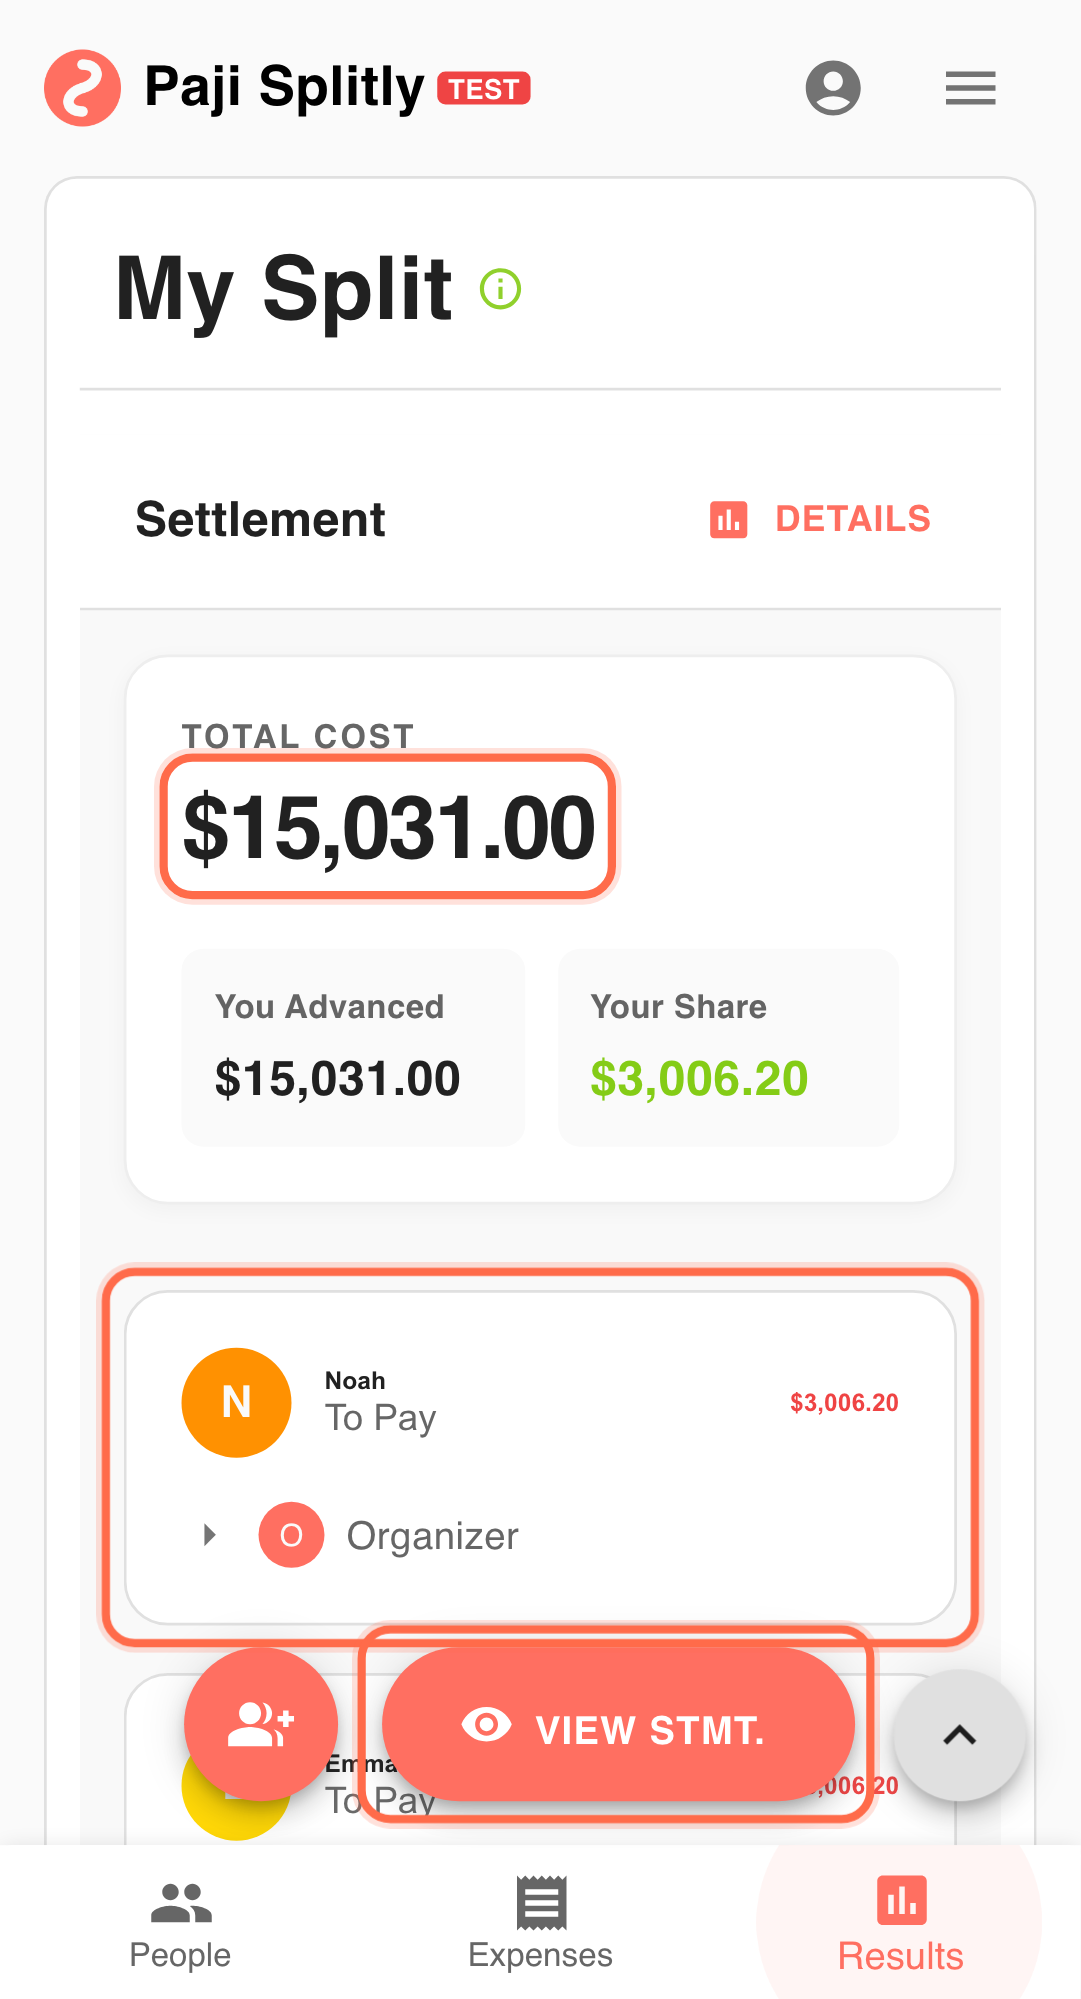Click the You Advanced card
Image resolution: width=1081 pixels, height=1999 pixels.
pyautogui.click(x=353, y=1047)
